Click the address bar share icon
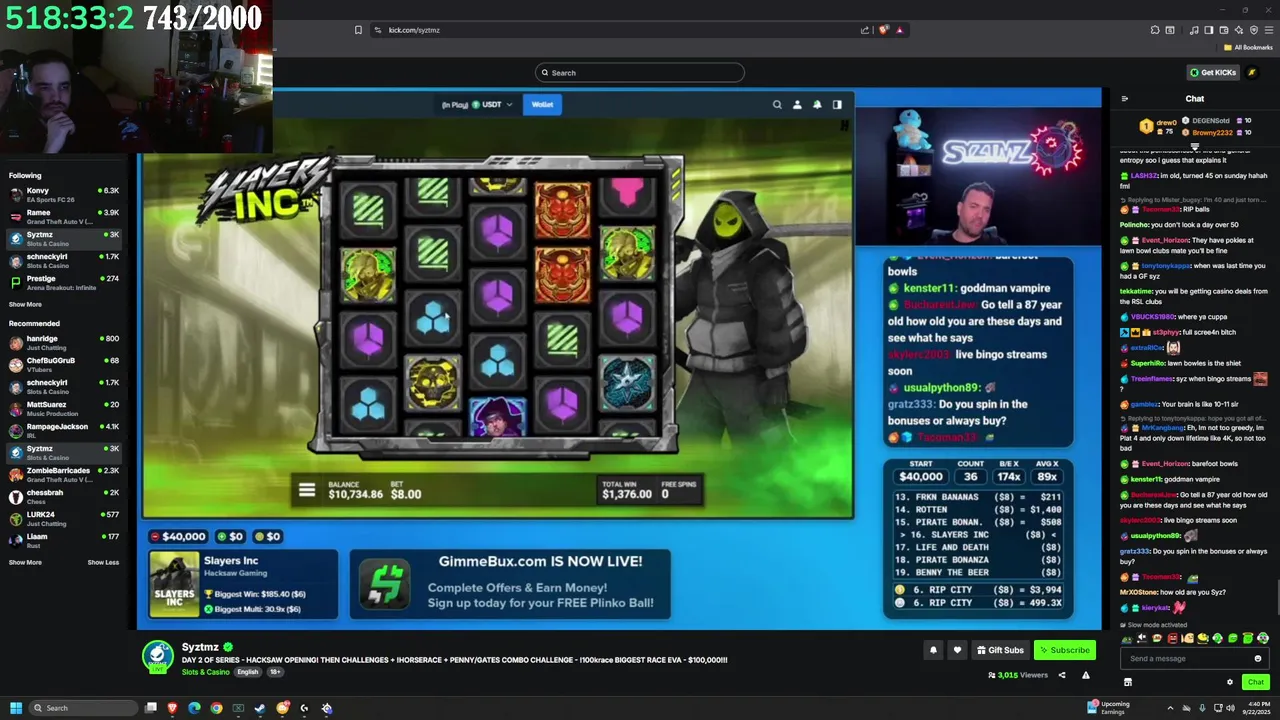 coord(864,30)
